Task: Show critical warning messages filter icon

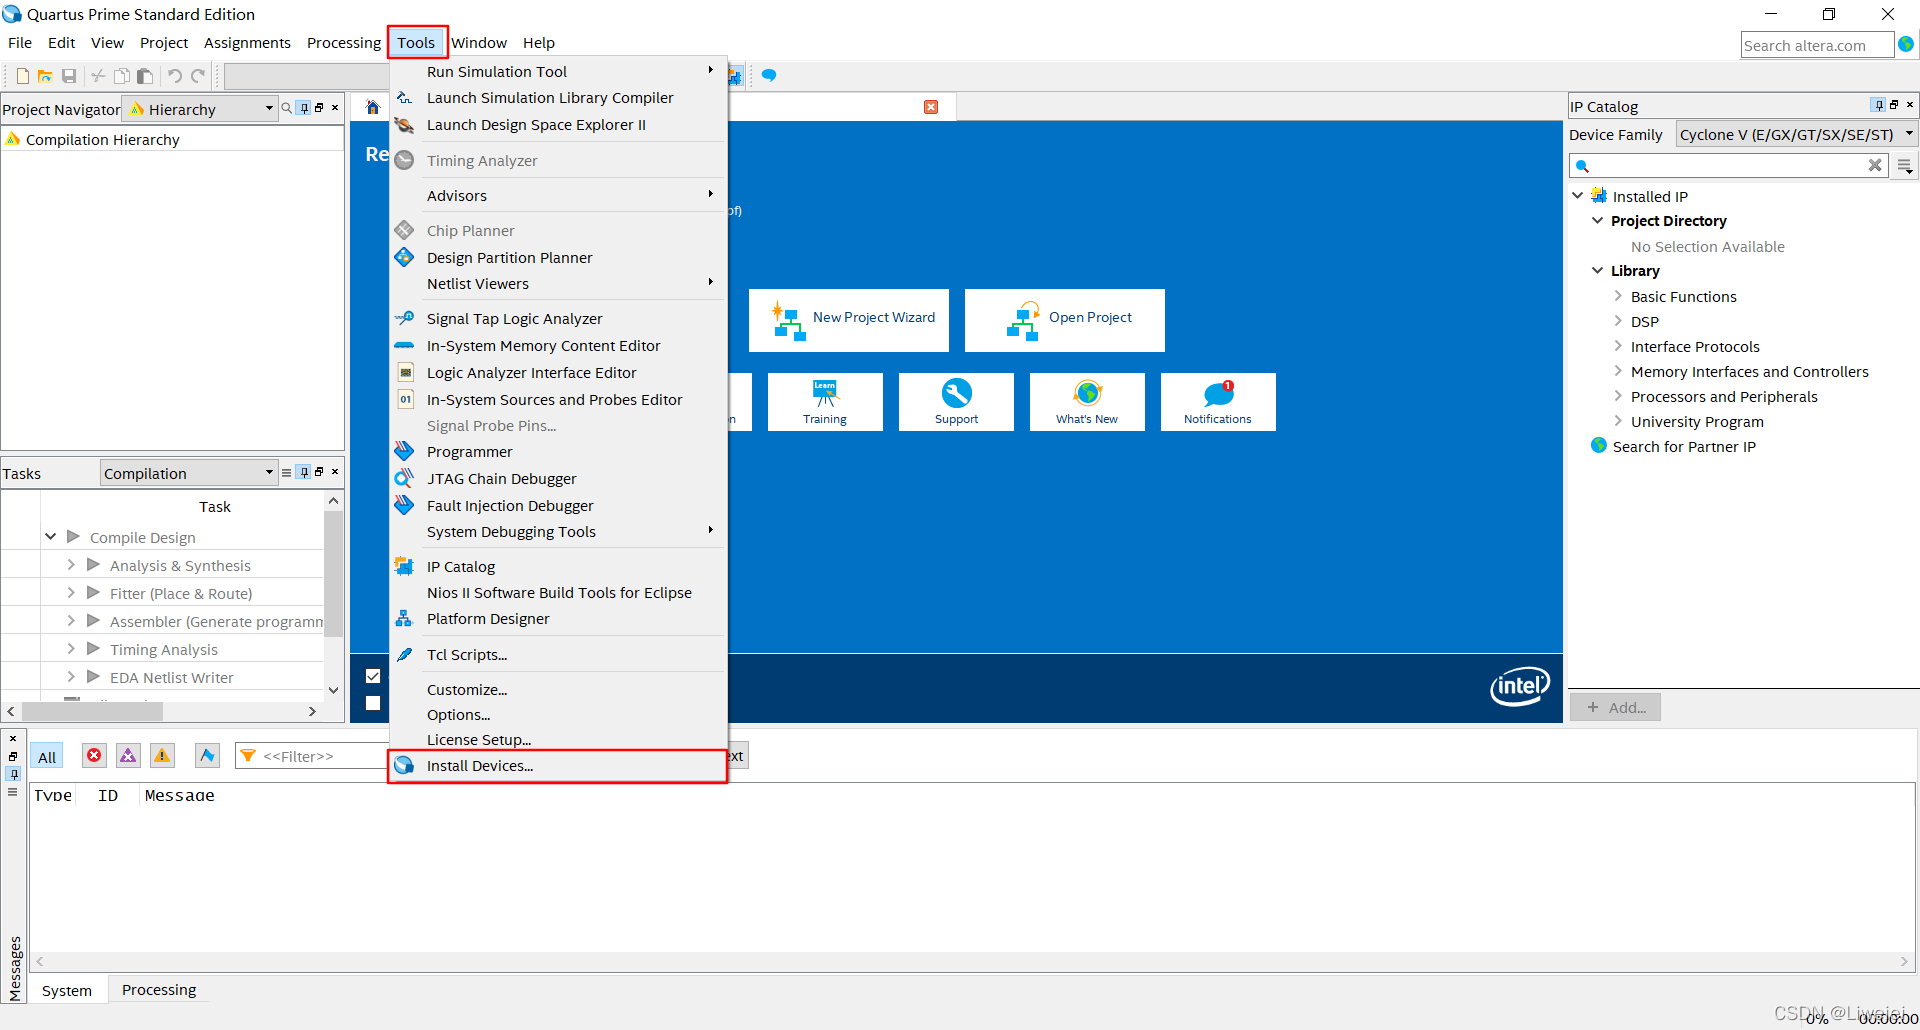Action: pyautogui.click(x=128, y=756)
